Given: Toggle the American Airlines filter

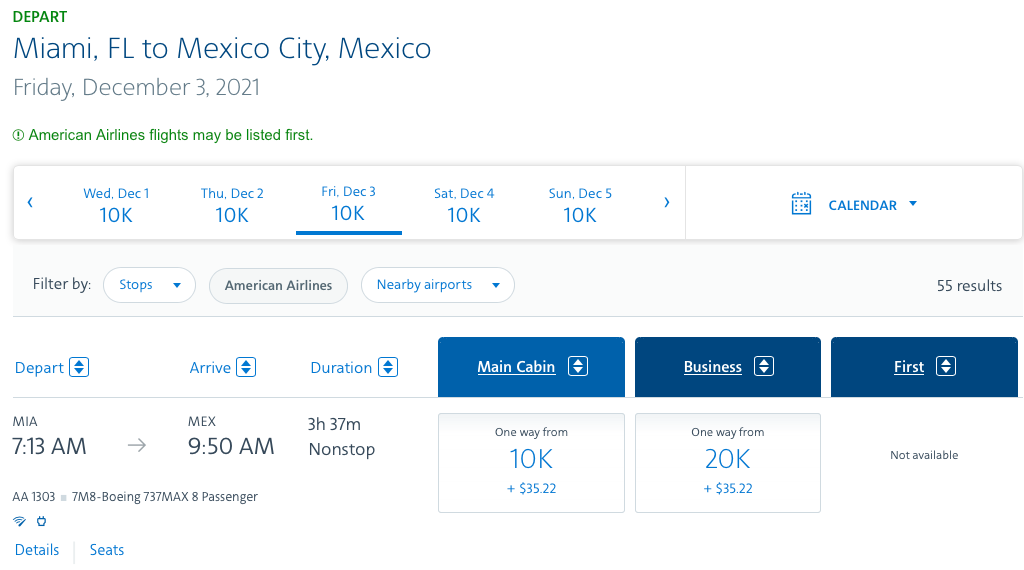Looking at the screenshot, I should coord(278,285).
